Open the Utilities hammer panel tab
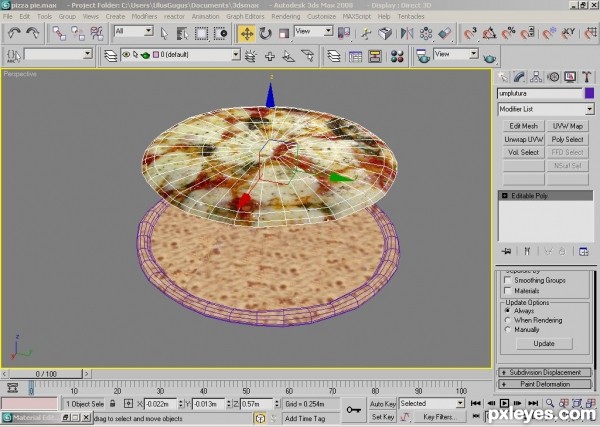Screen dimensions: 600x427 coord(586,77)
